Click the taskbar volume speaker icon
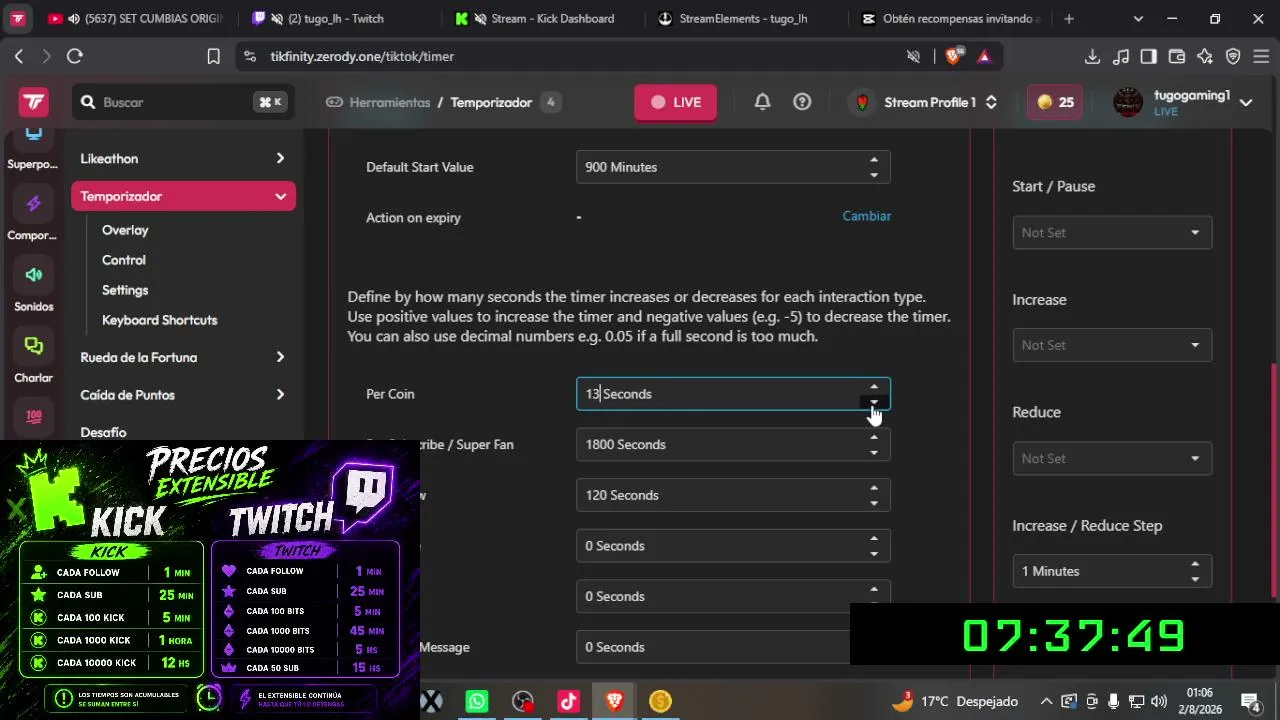Screen dimensions: 1280x720 [x=1159, y=701]
